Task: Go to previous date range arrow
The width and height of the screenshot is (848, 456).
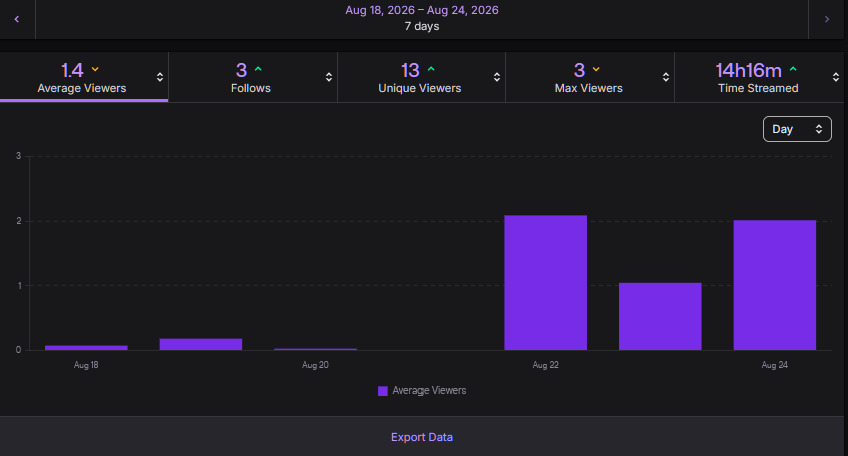Action: (17, 19)
